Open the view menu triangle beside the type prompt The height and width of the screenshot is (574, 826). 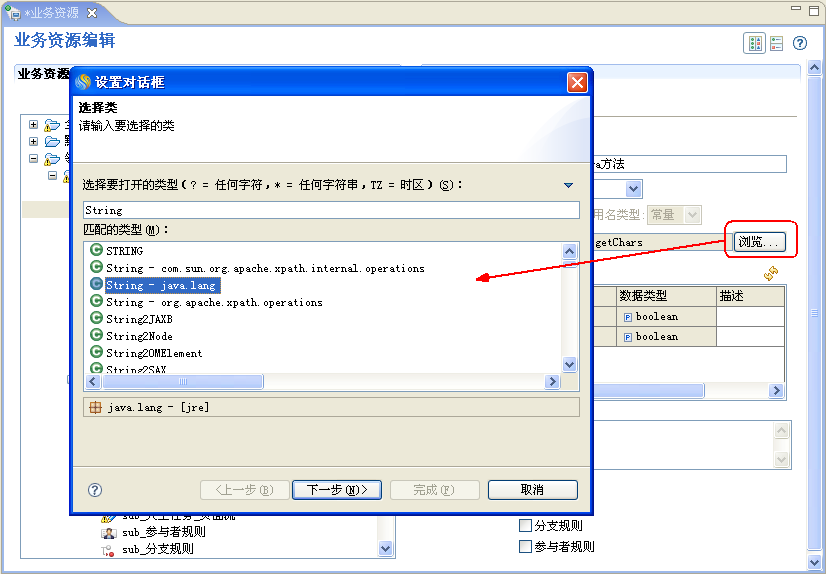tap(568, 185)
